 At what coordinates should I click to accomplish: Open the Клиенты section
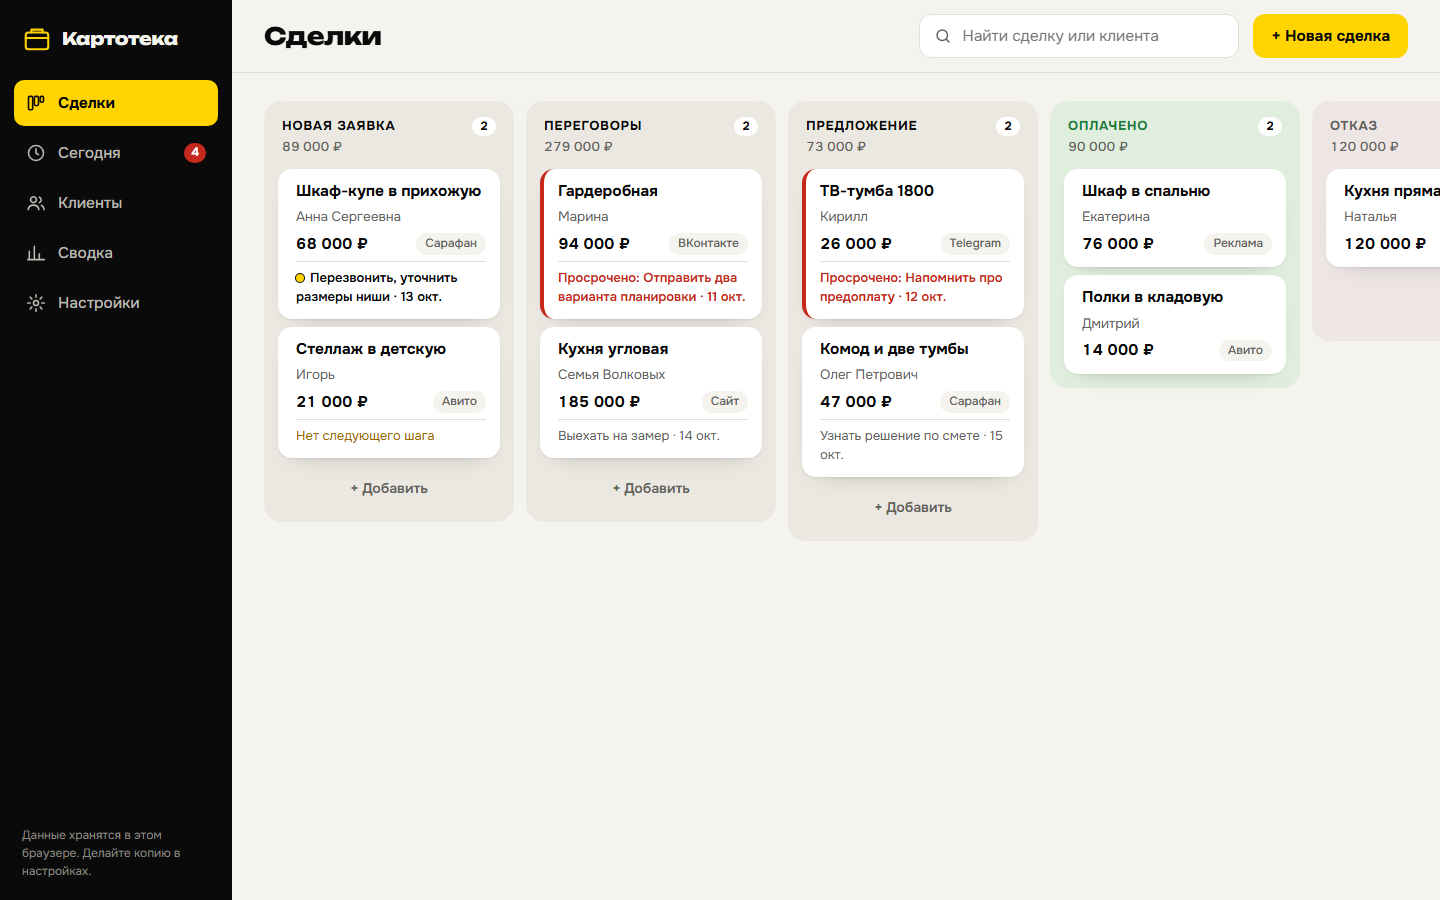click(x=116, y=203)
